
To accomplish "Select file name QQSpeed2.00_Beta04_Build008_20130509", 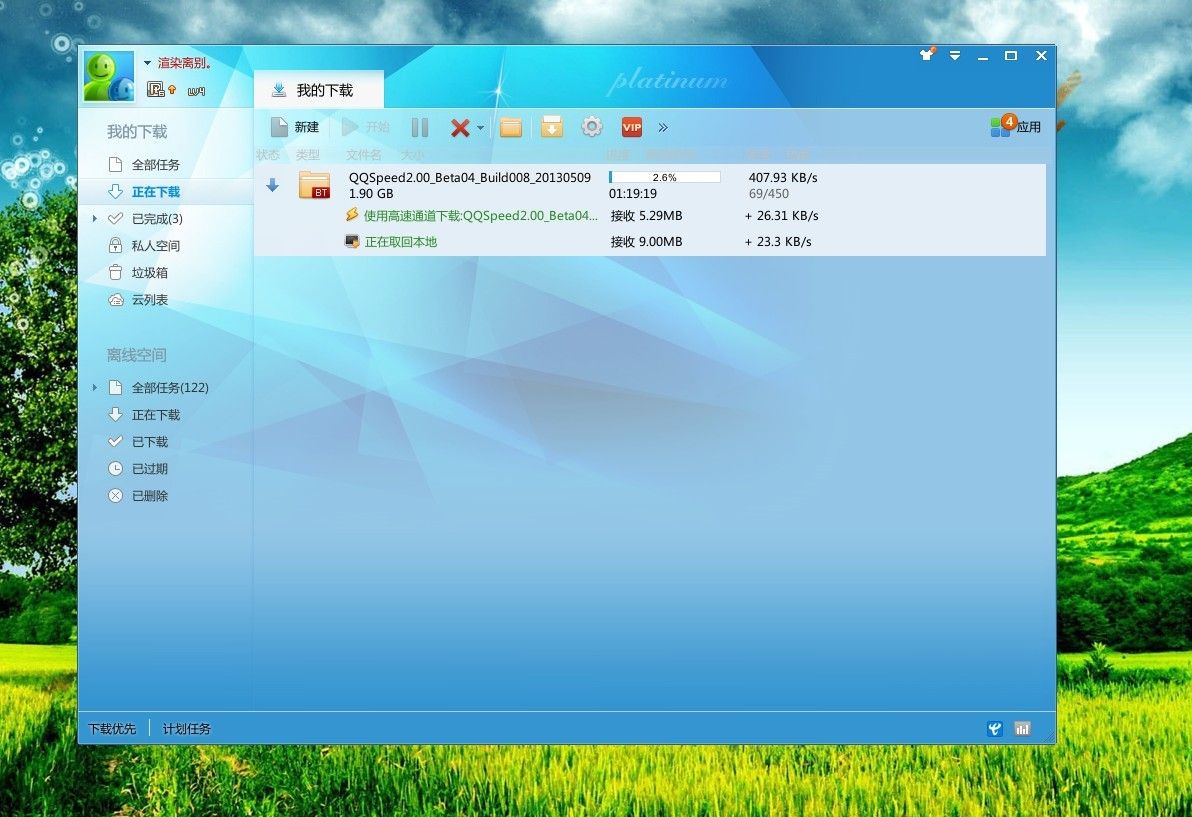I will (x=470, y=177).
